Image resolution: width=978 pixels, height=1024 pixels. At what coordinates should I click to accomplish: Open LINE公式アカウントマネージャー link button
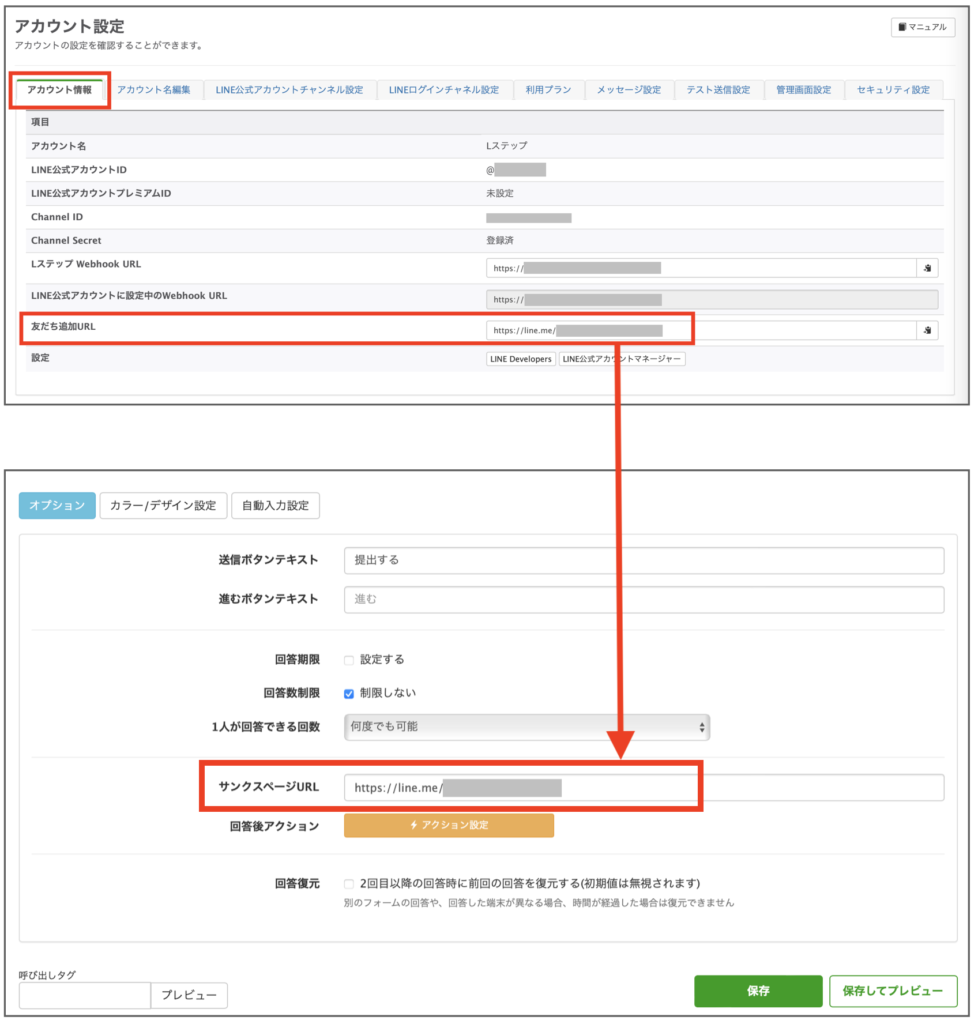(x=622, y=359)
